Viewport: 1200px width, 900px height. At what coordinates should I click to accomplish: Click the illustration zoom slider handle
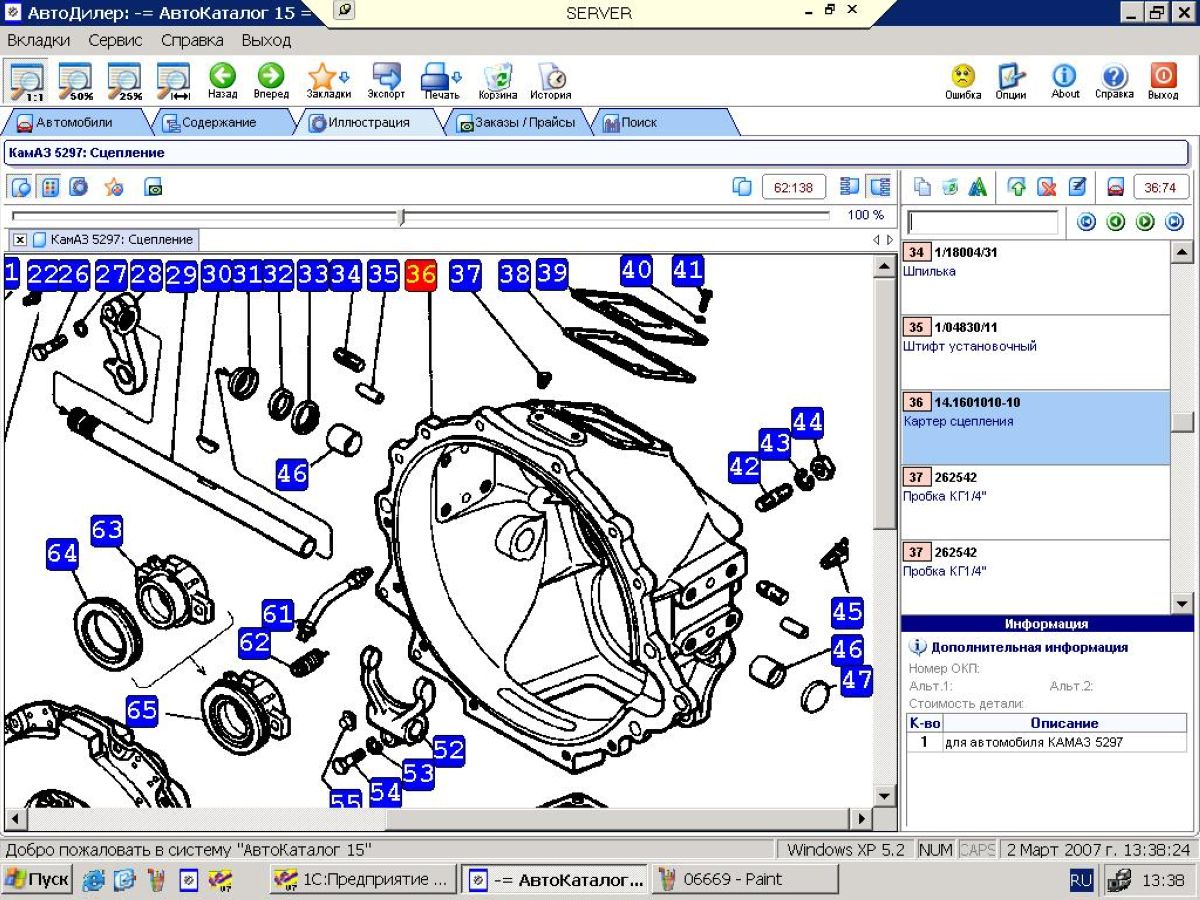point(402,216)
